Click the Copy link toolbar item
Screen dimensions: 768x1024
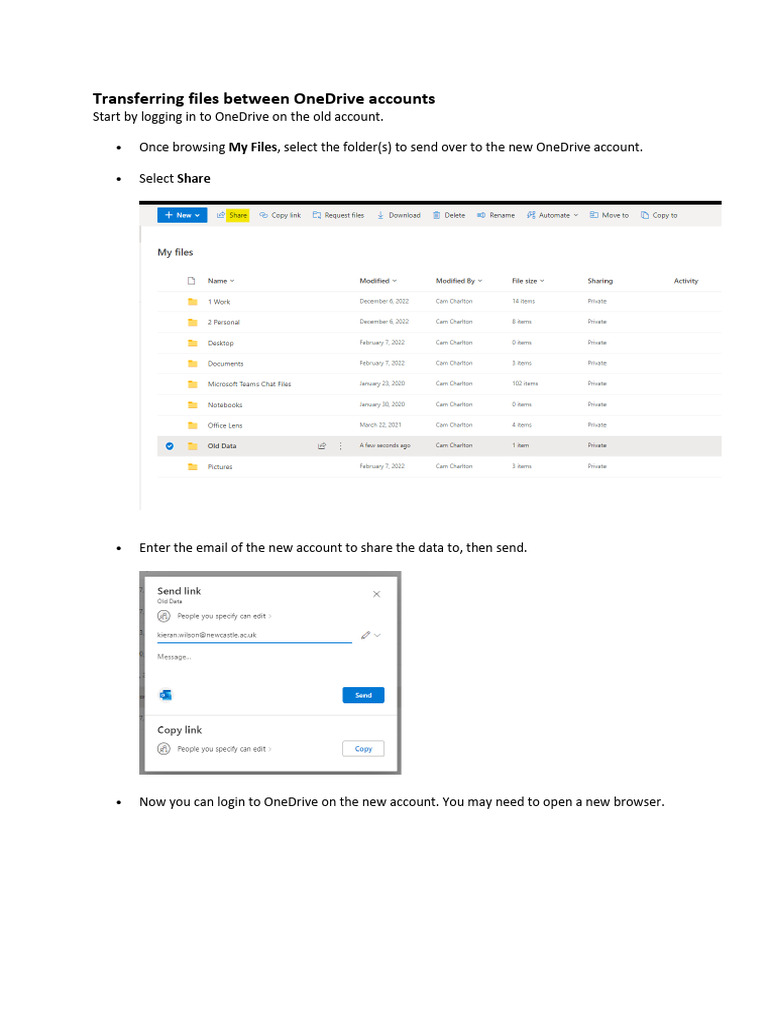pos(280,215)
